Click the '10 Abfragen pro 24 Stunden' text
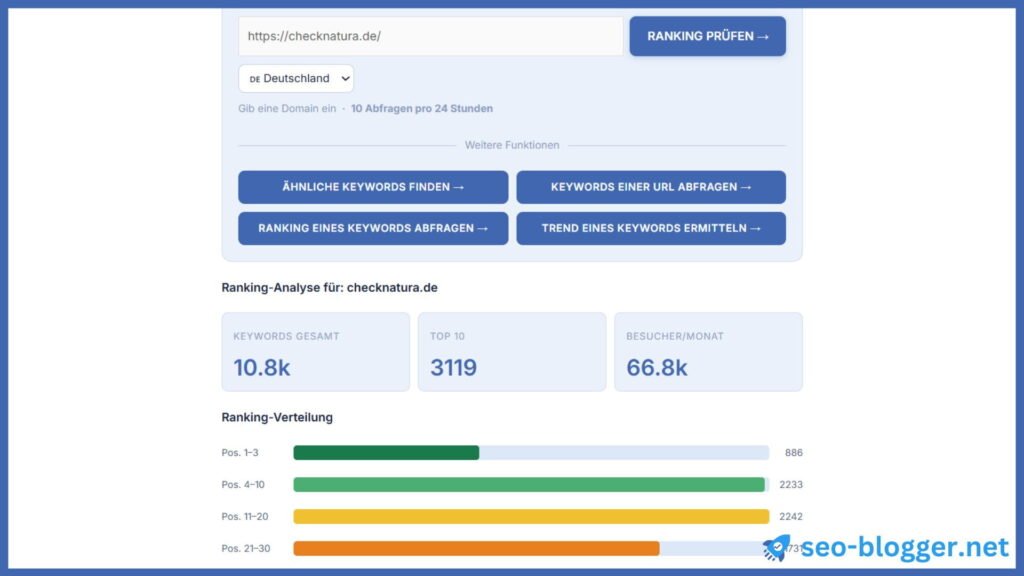 pyautogui.click(x=422, y=108)
